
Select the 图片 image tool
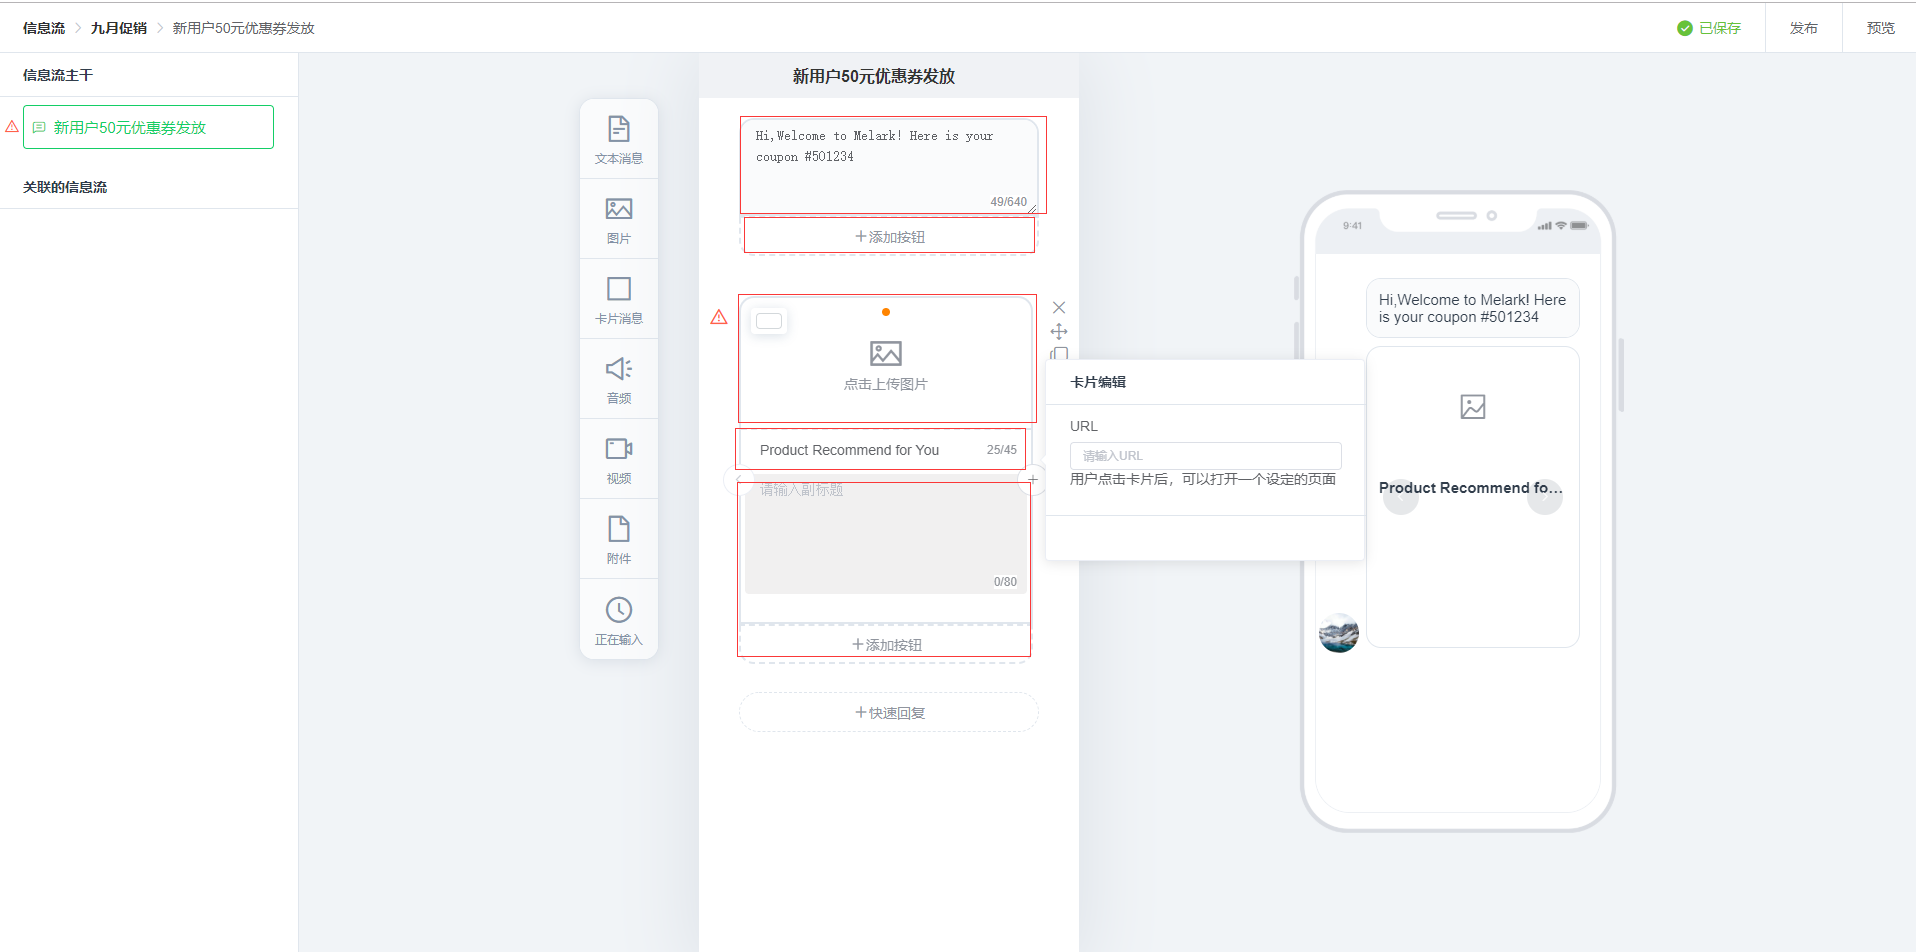click(618, 219)
